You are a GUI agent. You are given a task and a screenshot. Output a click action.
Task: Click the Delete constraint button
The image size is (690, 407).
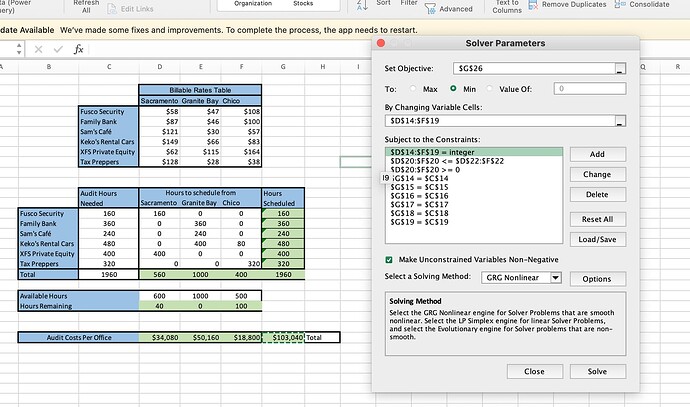pos(598,194)
